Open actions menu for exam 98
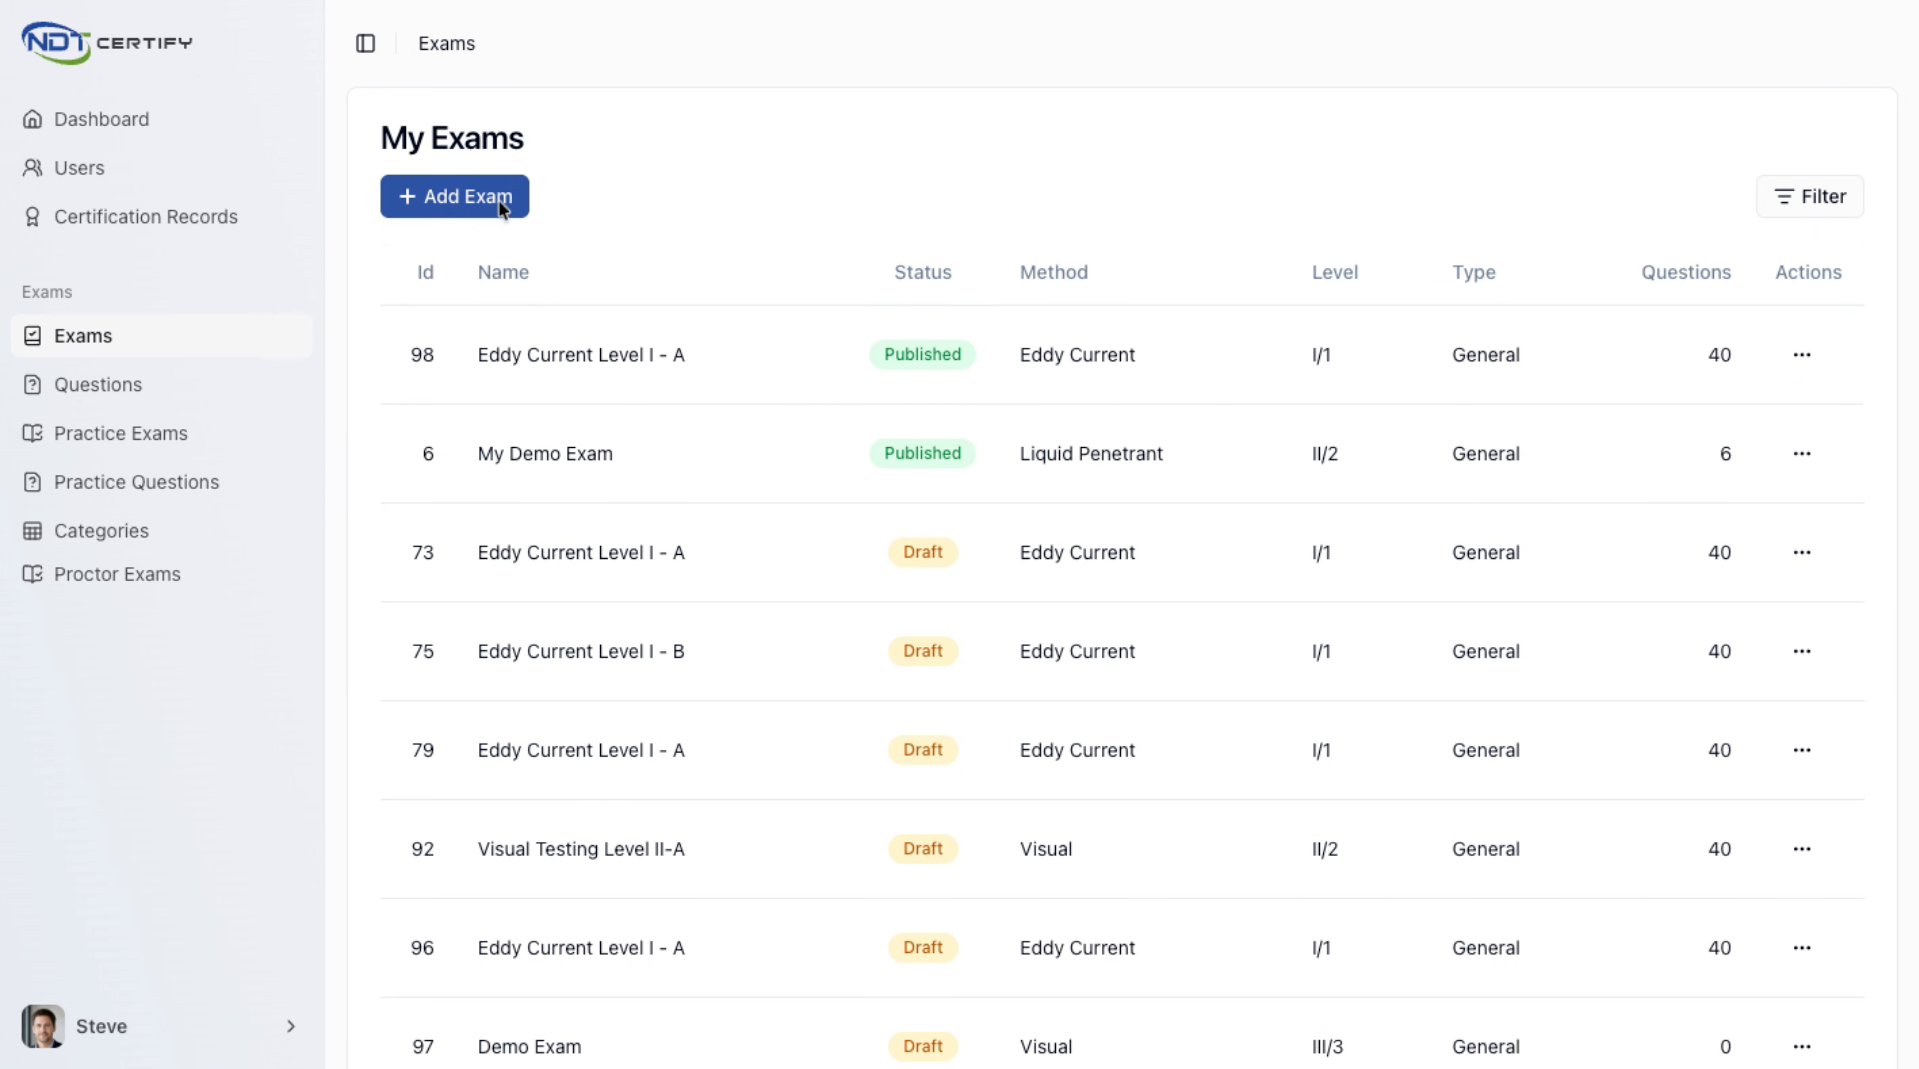 [1801, 355]
